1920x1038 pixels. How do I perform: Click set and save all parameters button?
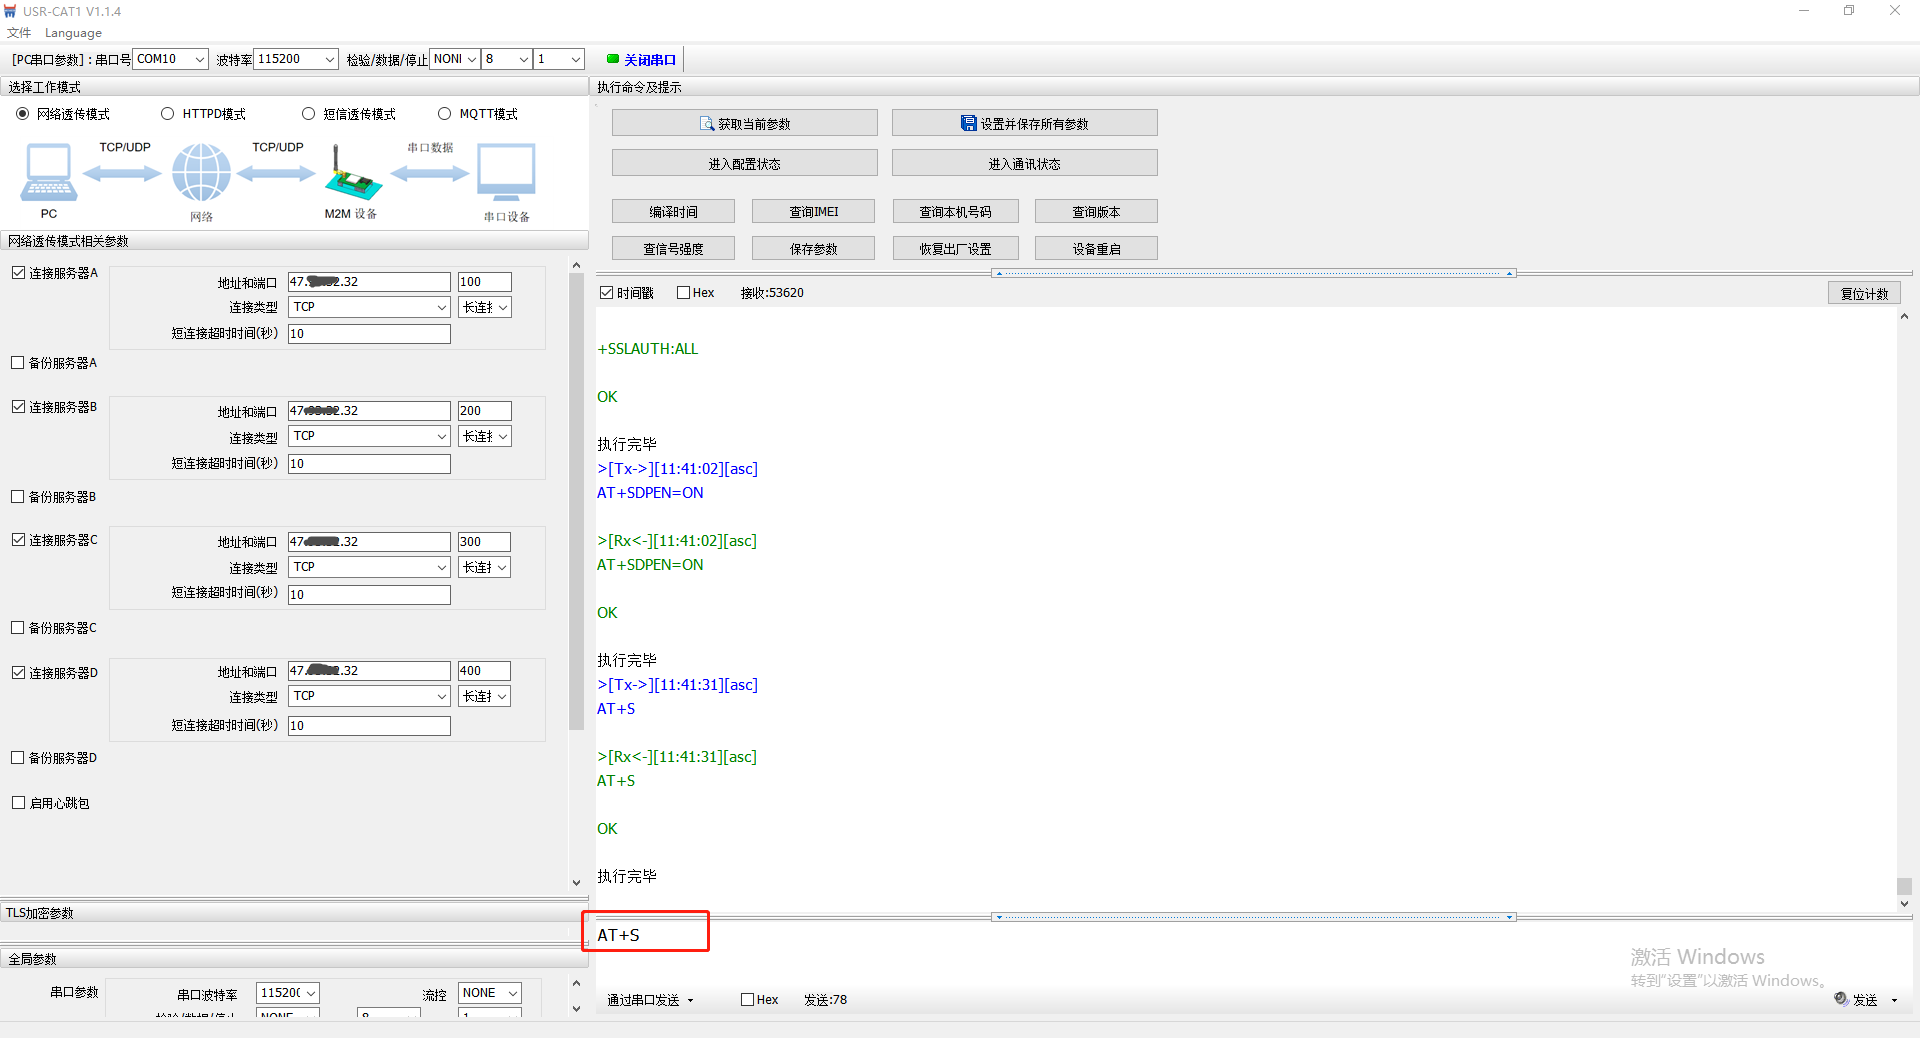(x=1024, y=124)
